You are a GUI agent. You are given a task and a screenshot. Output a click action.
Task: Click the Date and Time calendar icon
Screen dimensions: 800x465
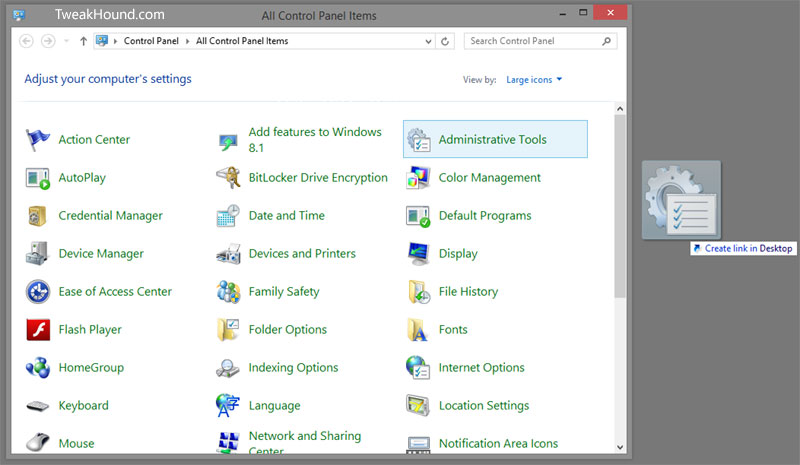(x=228, y=215)
